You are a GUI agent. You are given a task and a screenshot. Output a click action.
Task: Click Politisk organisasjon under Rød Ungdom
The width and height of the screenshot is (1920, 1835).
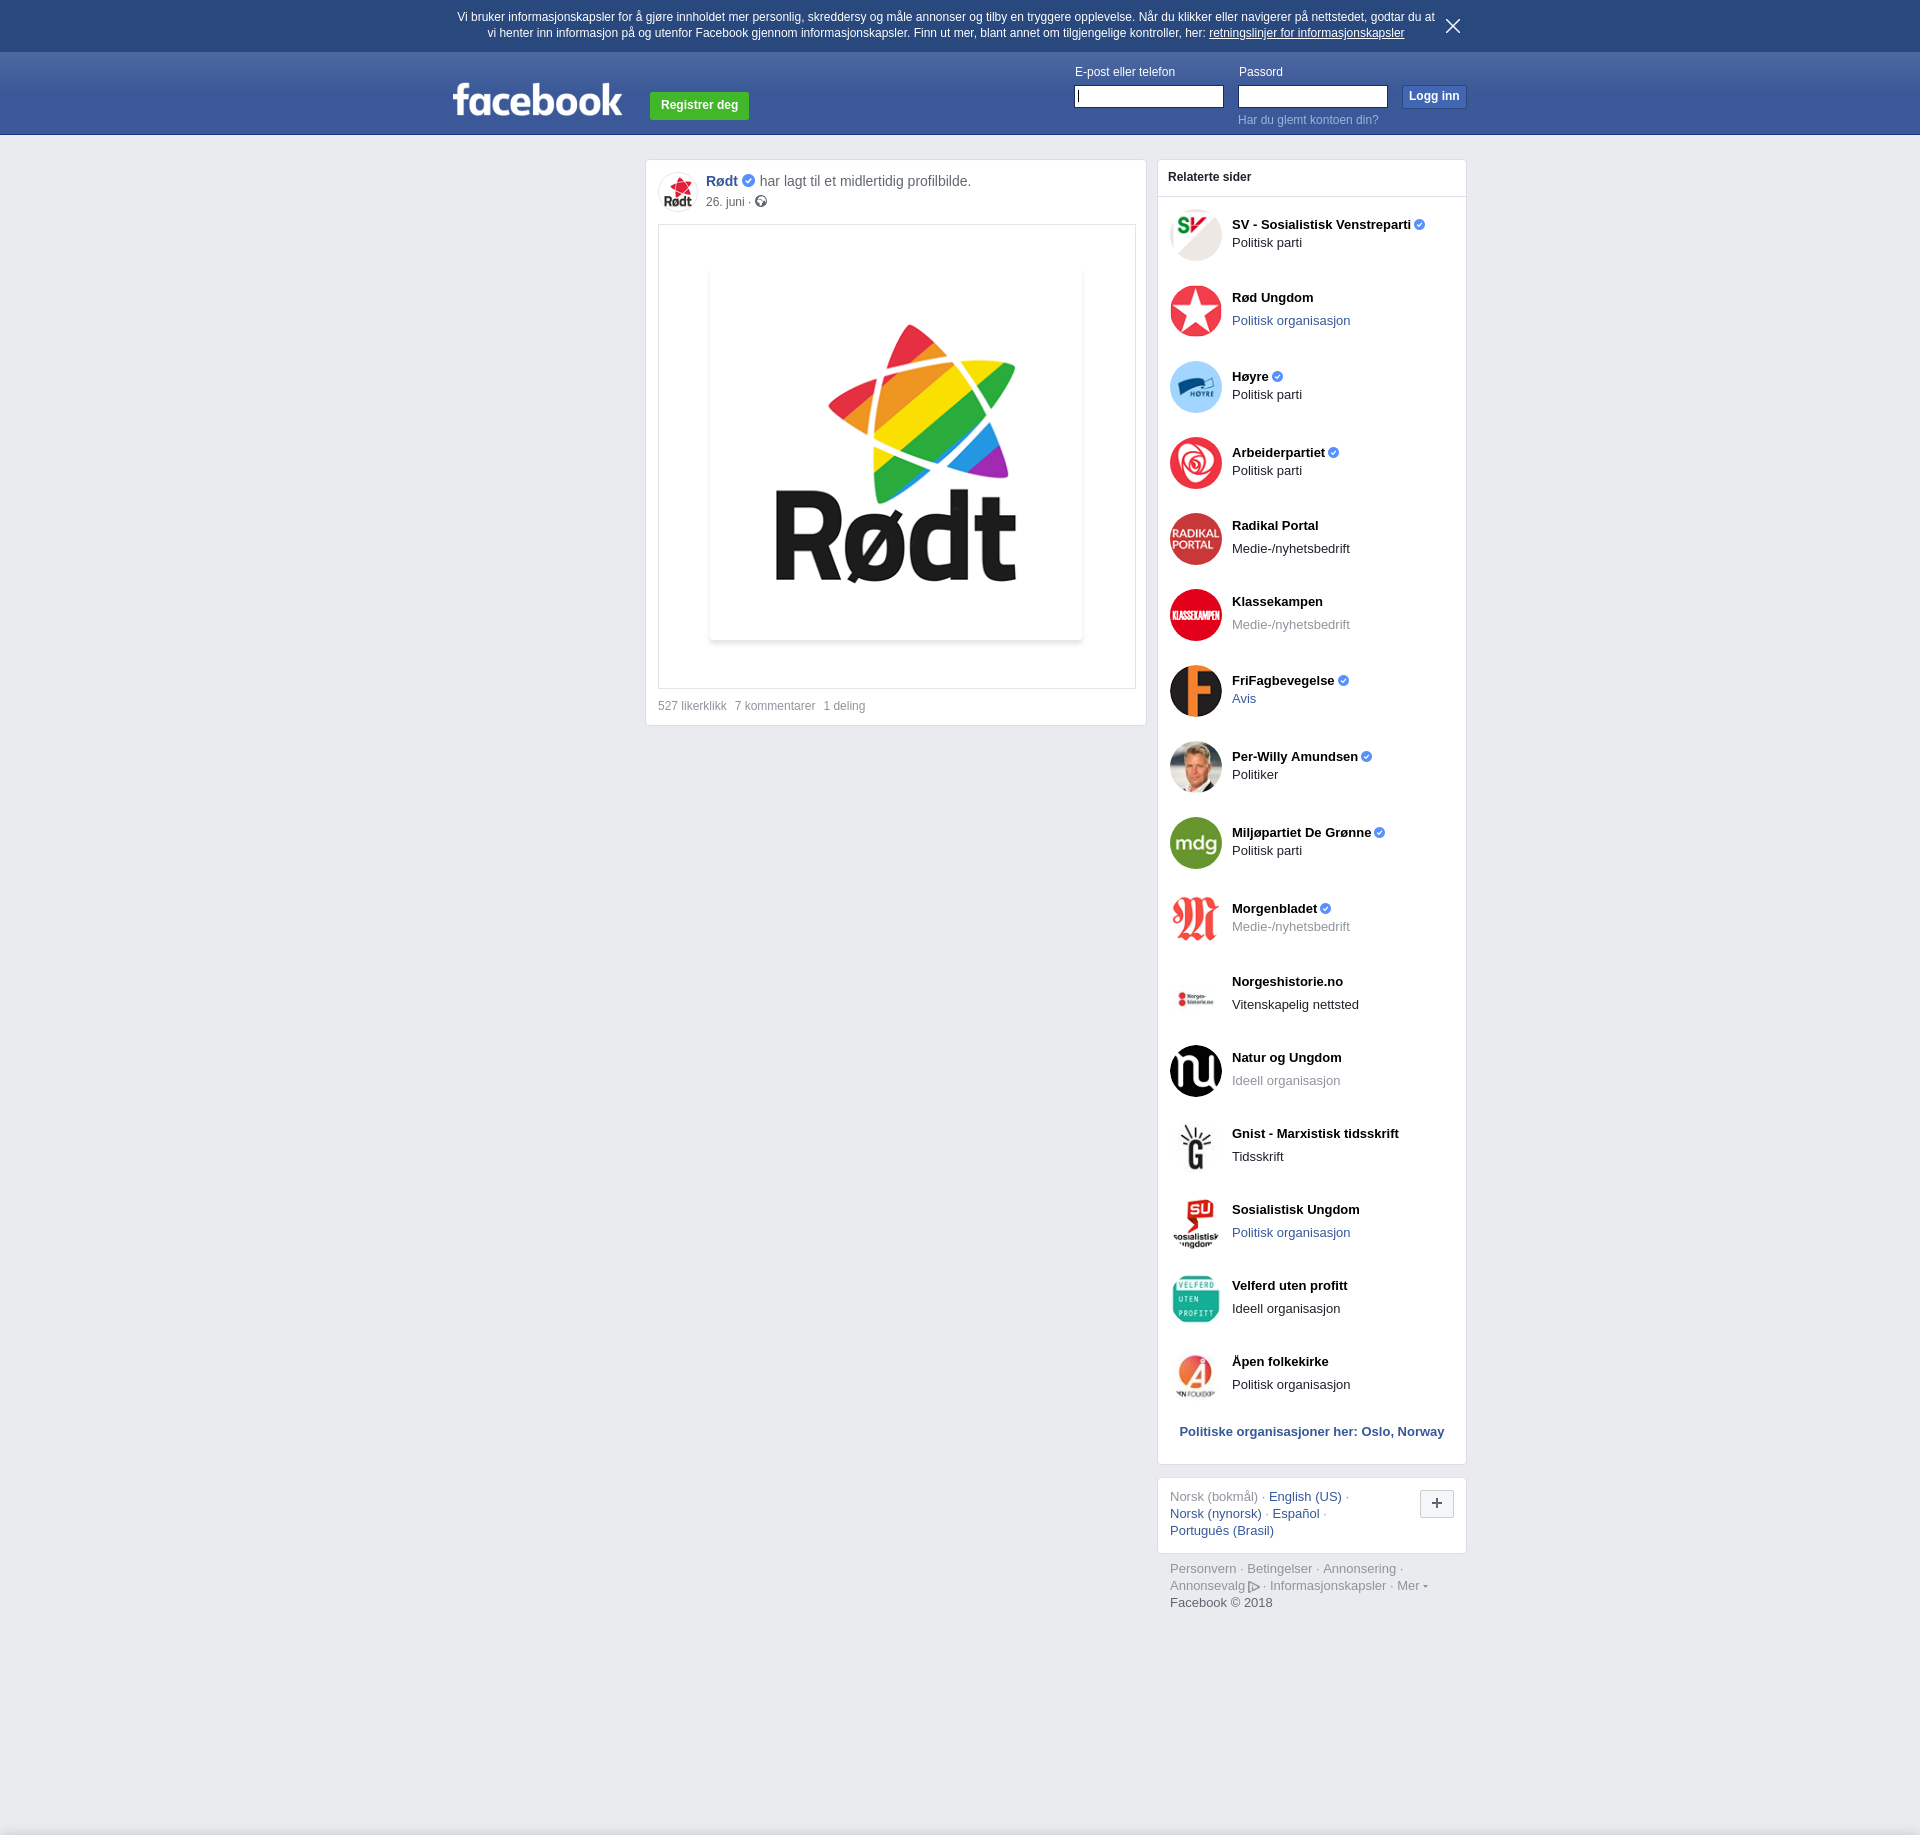pyautogui.click(x=1291, y=321)
